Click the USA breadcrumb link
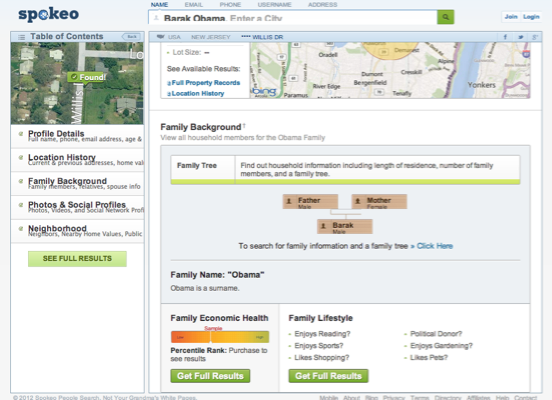 pyautogui.click(x=174, y=37)
